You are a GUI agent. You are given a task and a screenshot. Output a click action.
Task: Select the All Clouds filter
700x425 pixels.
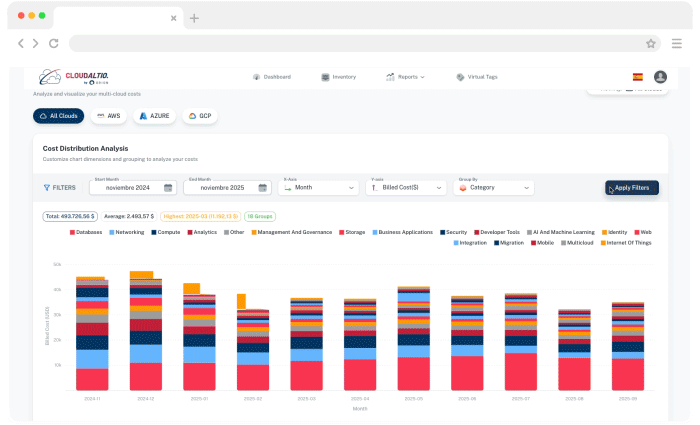point(58,116)
